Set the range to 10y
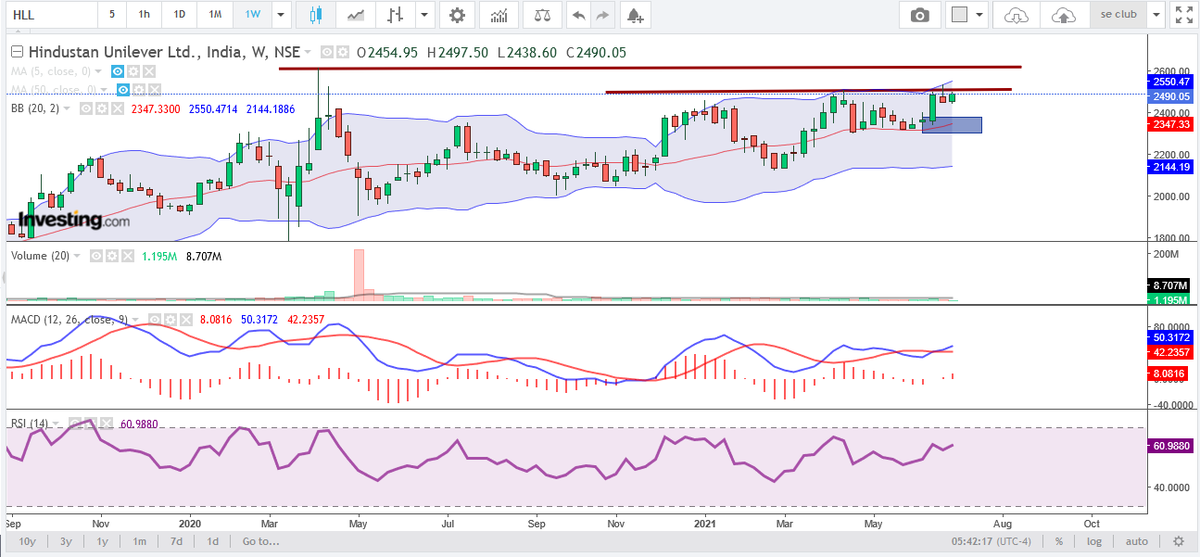 tap(27, 541)
